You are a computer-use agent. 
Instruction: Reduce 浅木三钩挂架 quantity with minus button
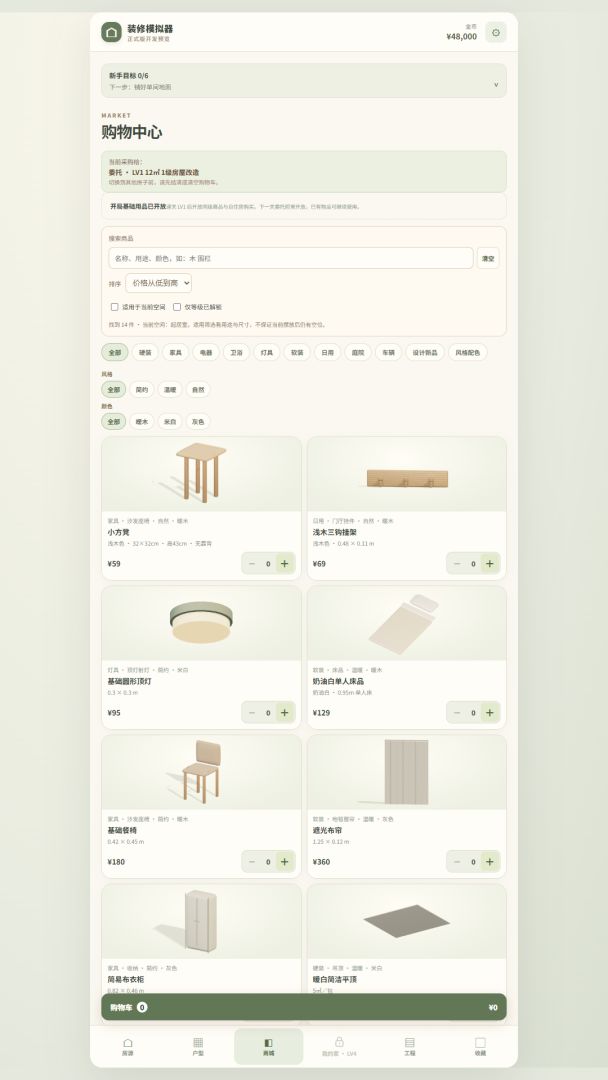pyautogui.click(x=457, y=563)
